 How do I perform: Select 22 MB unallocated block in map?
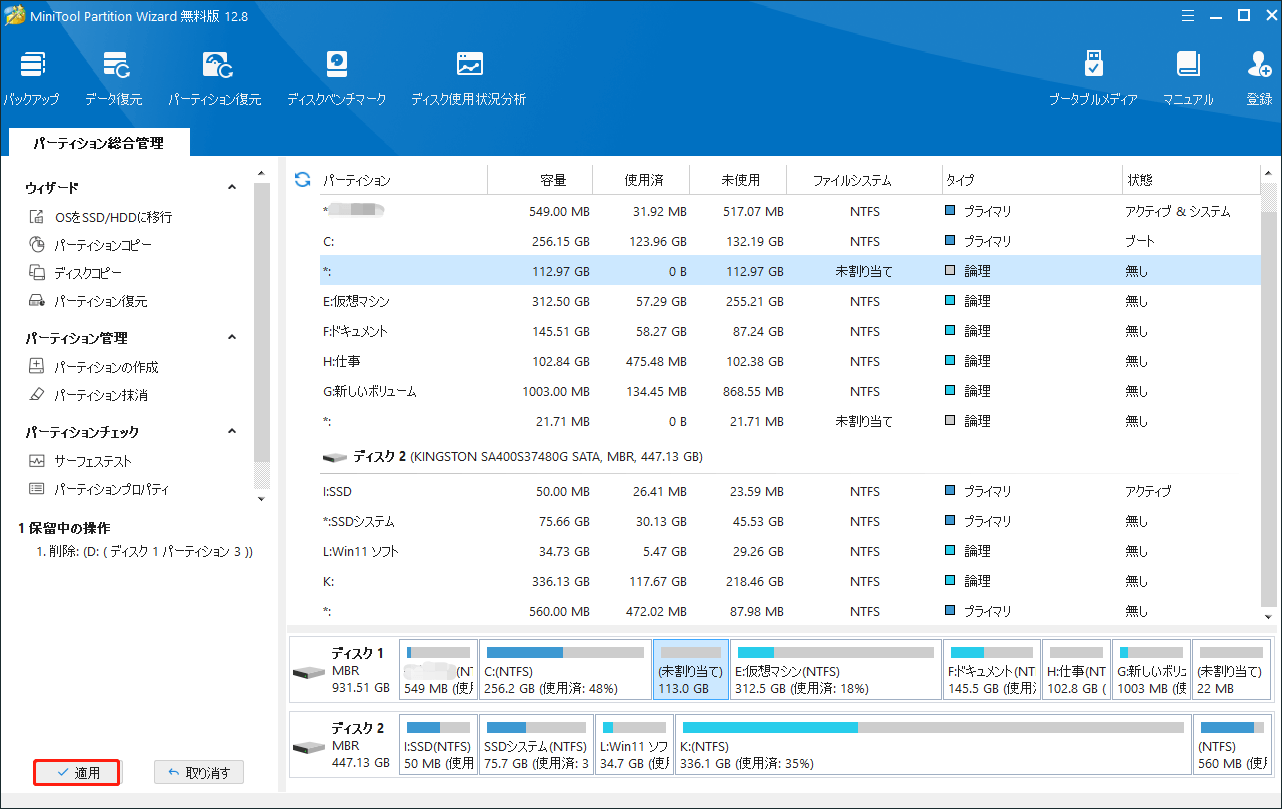click(x=1231, y=669)
